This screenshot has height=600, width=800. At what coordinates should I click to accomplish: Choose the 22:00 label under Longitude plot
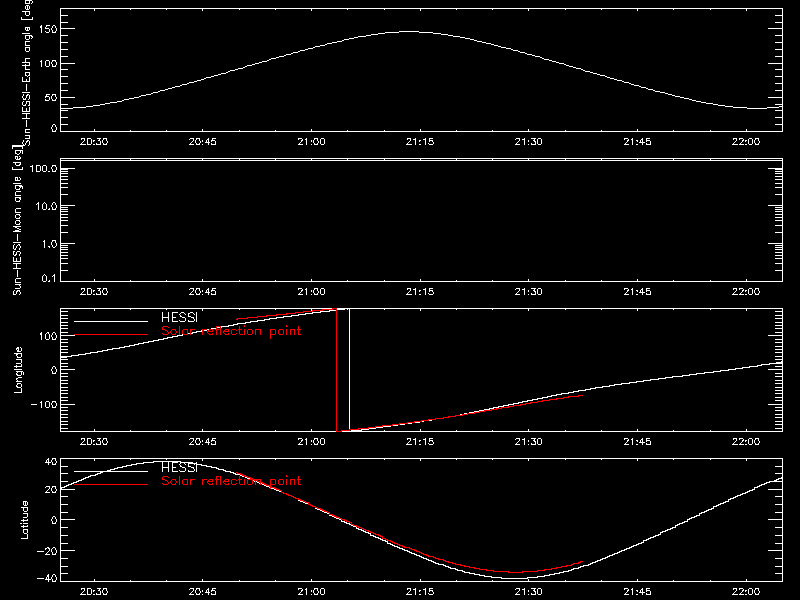(746, 442)
